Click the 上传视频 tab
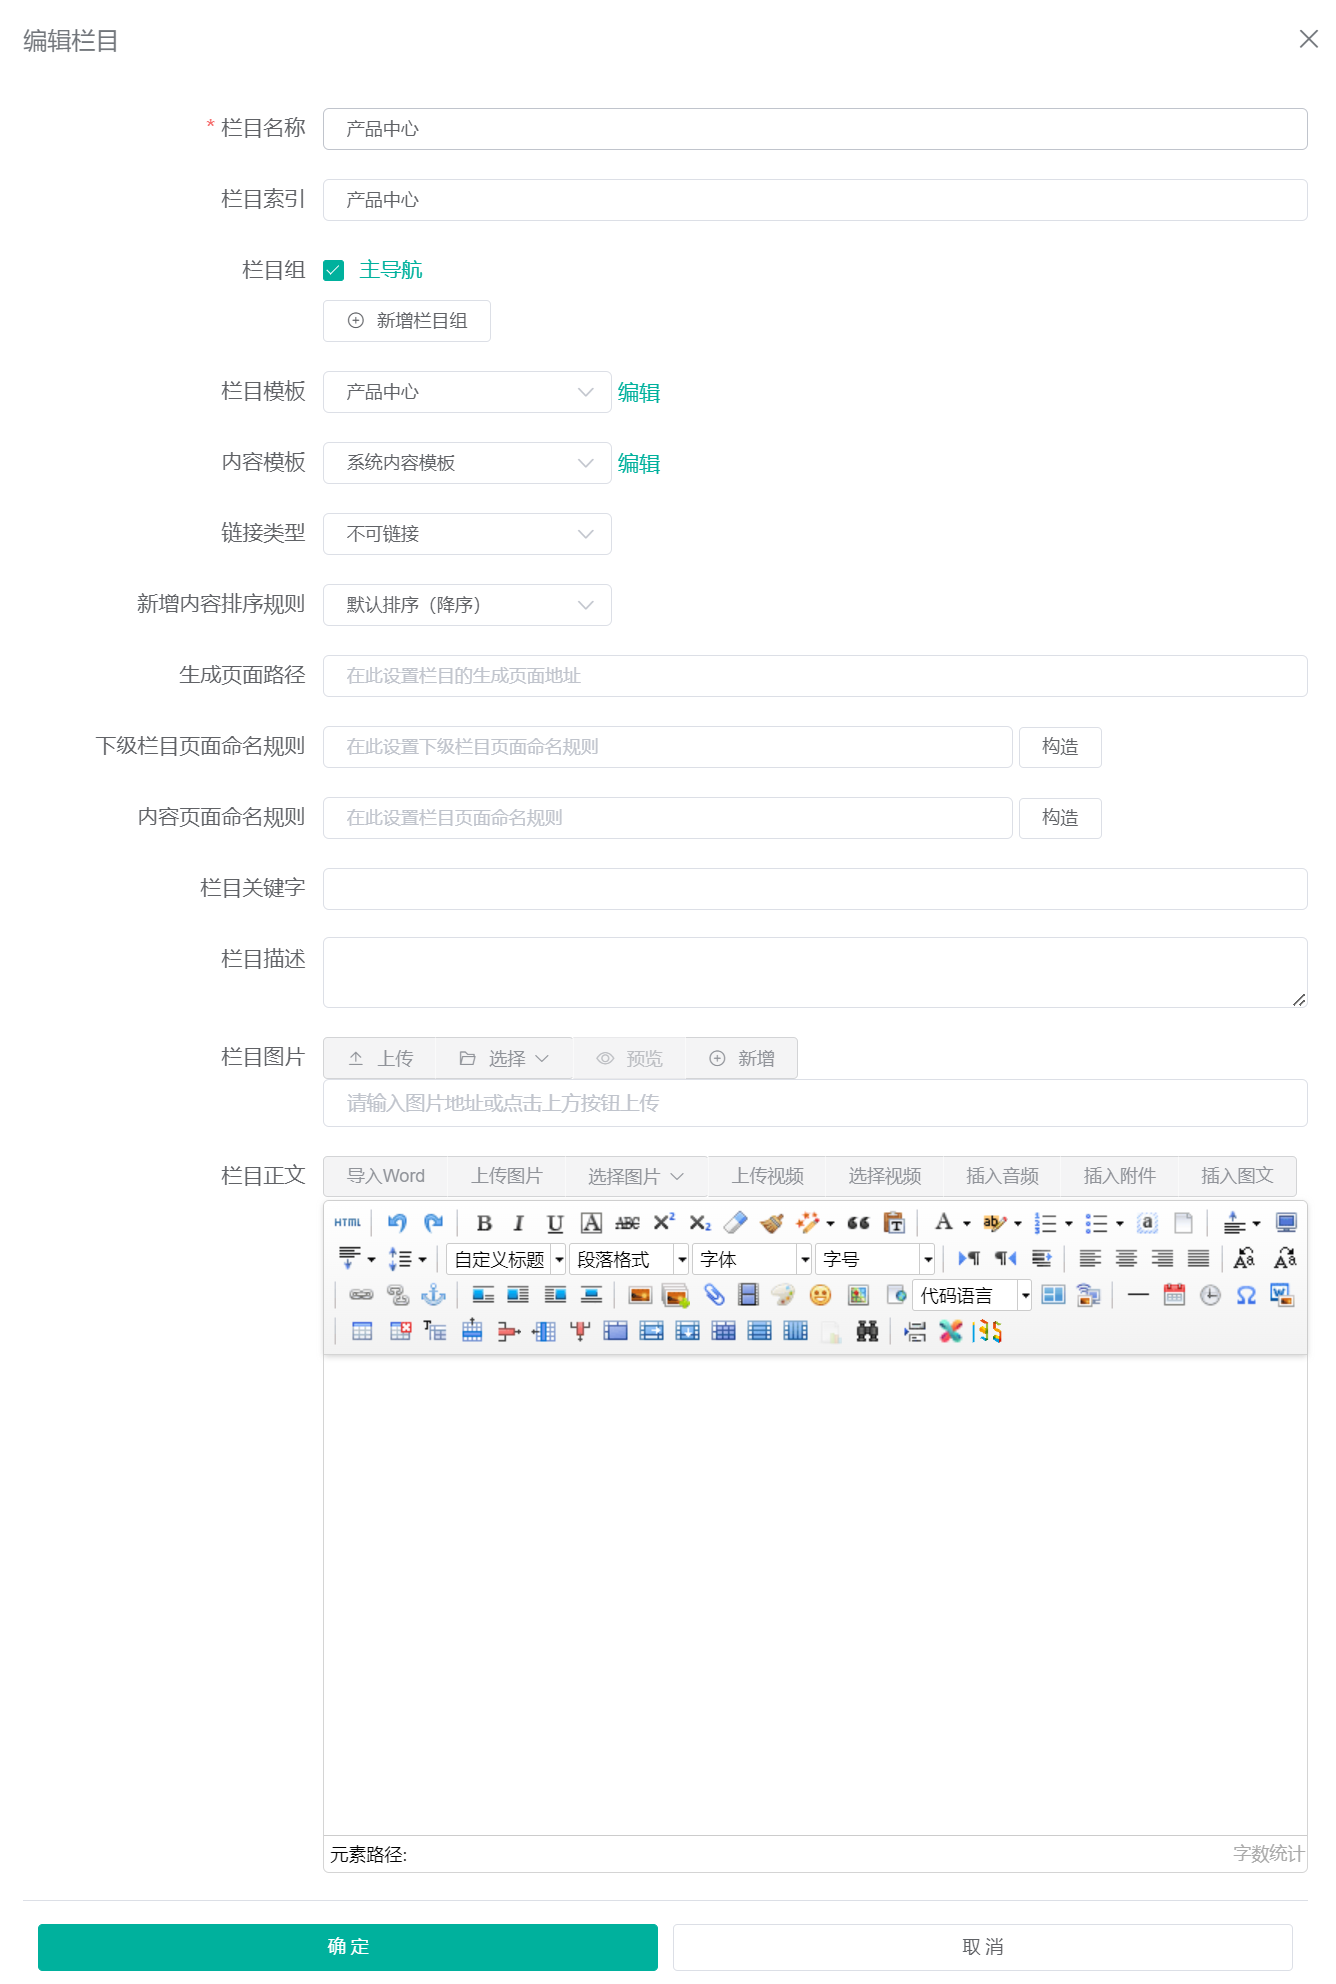1336x1984 pixels. [x=767, y=1176]
